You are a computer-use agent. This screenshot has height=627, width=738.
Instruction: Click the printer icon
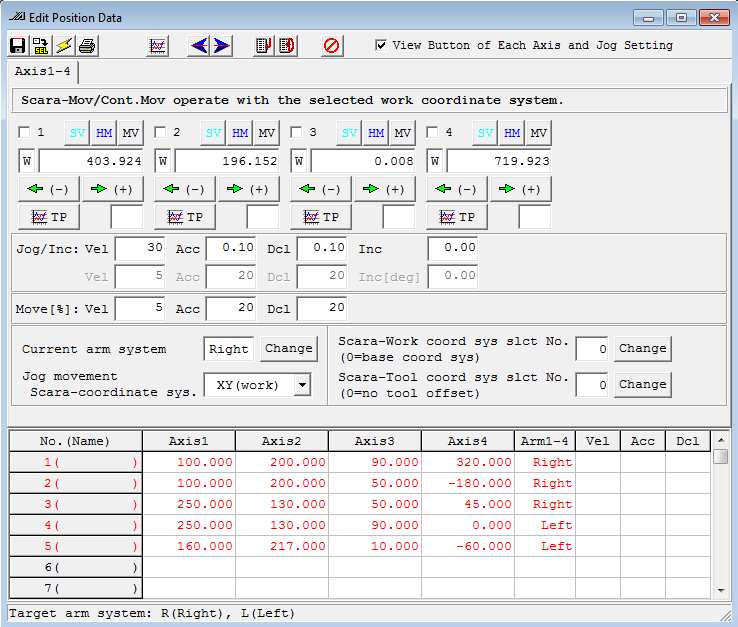[87, 46]
